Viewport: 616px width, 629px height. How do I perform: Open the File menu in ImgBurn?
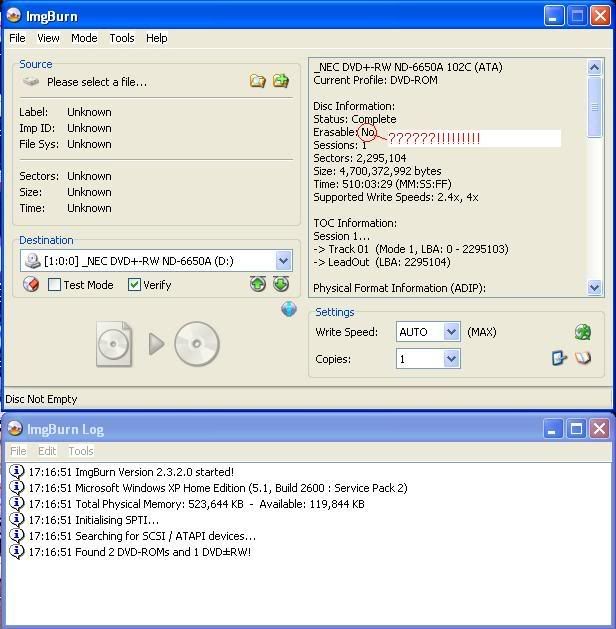click(17, 38)
